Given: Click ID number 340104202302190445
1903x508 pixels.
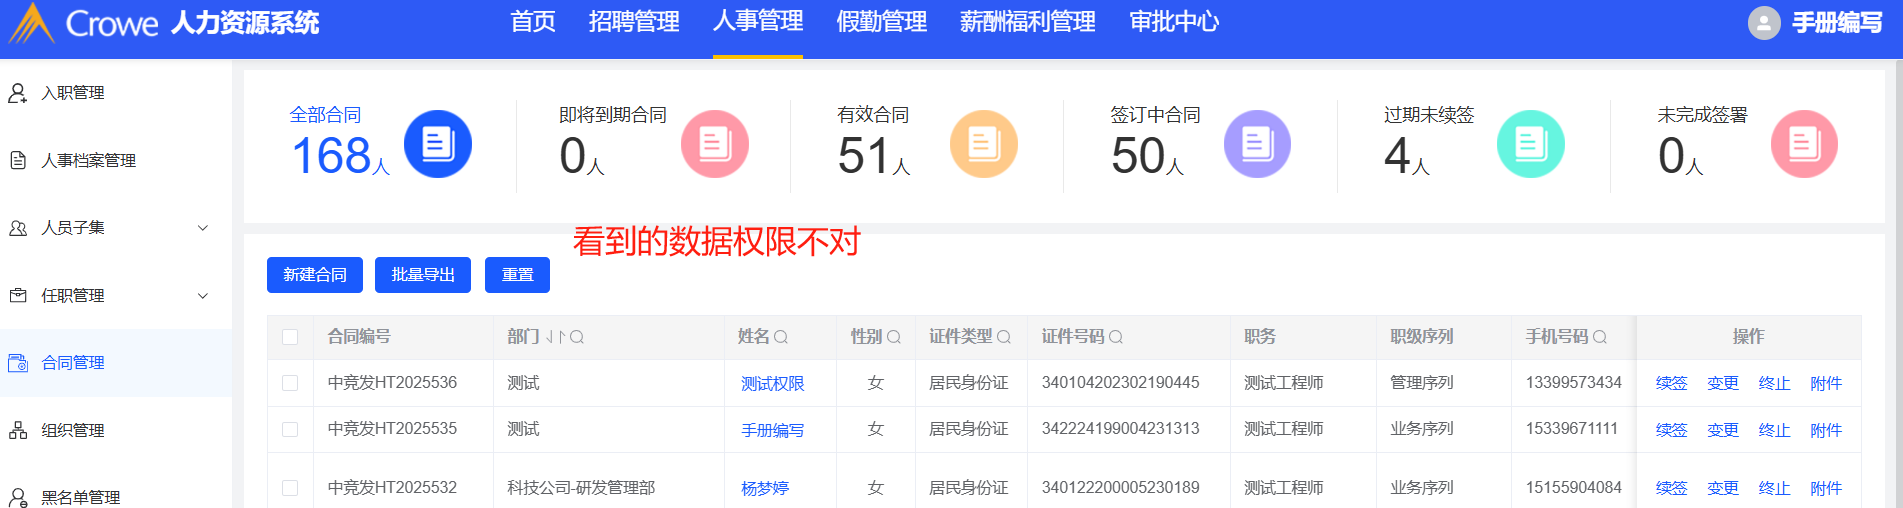Looking at the screenshot, I should pos(1120,382).
